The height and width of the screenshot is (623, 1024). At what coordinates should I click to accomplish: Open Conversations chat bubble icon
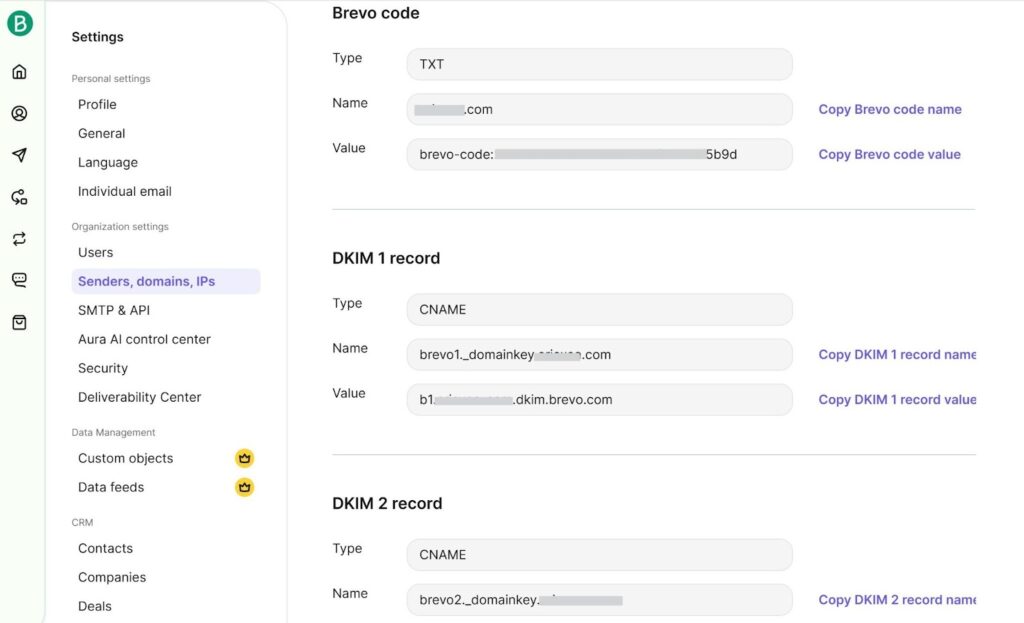pos(19,281)
